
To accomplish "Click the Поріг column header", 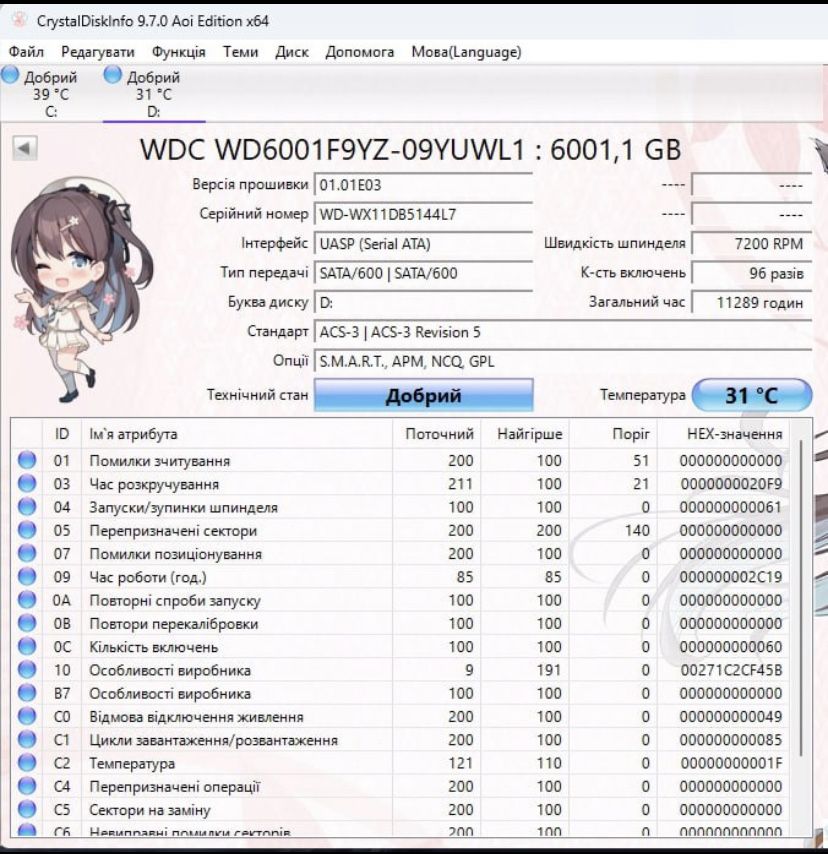I will [x=613, y=434].
